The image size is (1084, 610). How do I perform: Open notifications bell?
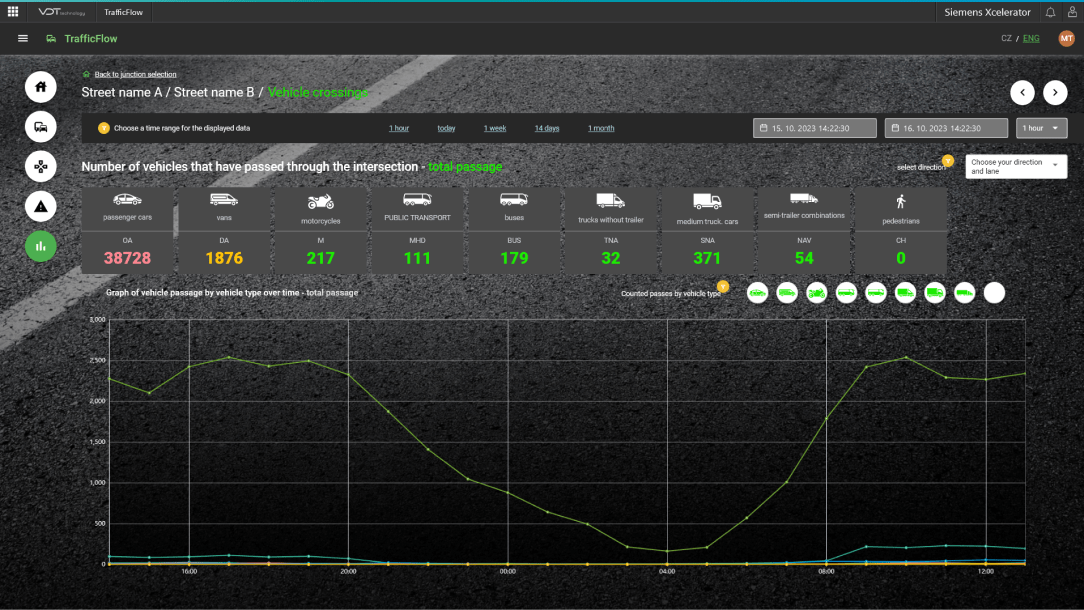1050,12
